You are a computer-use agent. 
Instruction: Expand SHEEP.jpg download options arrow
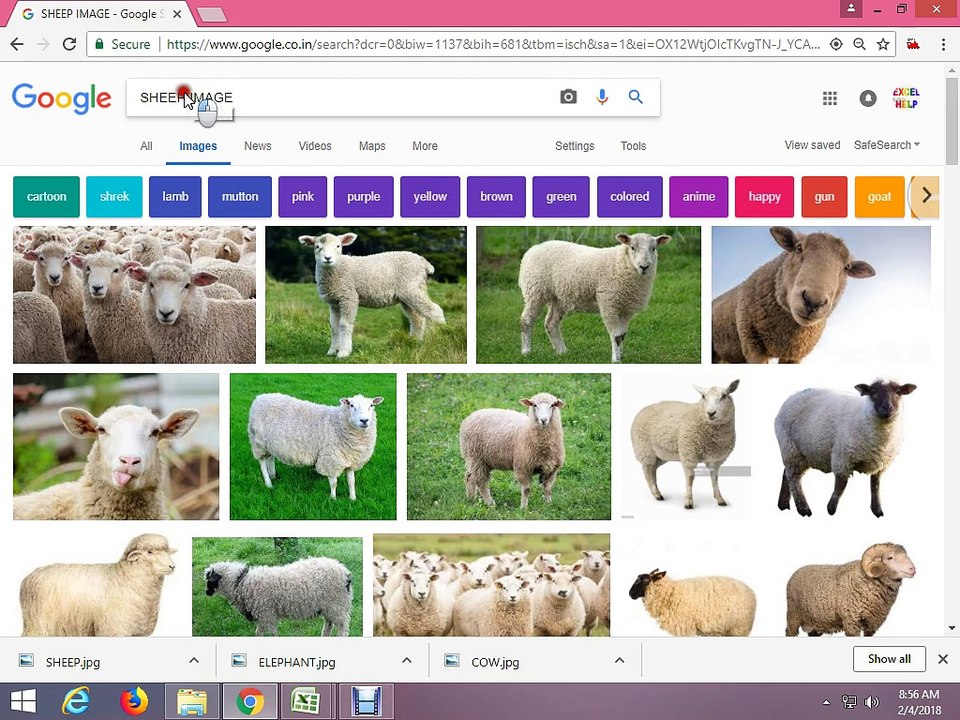pos(193,660)
